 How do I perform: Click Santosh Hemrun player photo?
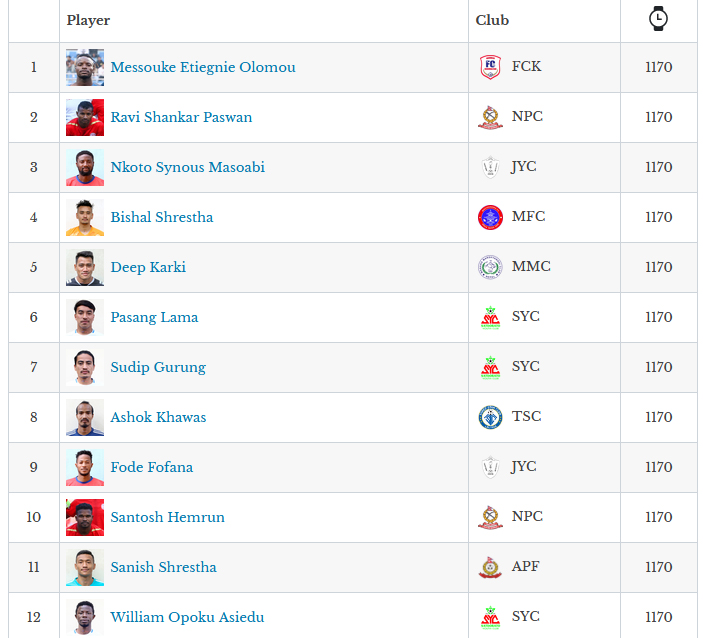[x=85, y=517]
